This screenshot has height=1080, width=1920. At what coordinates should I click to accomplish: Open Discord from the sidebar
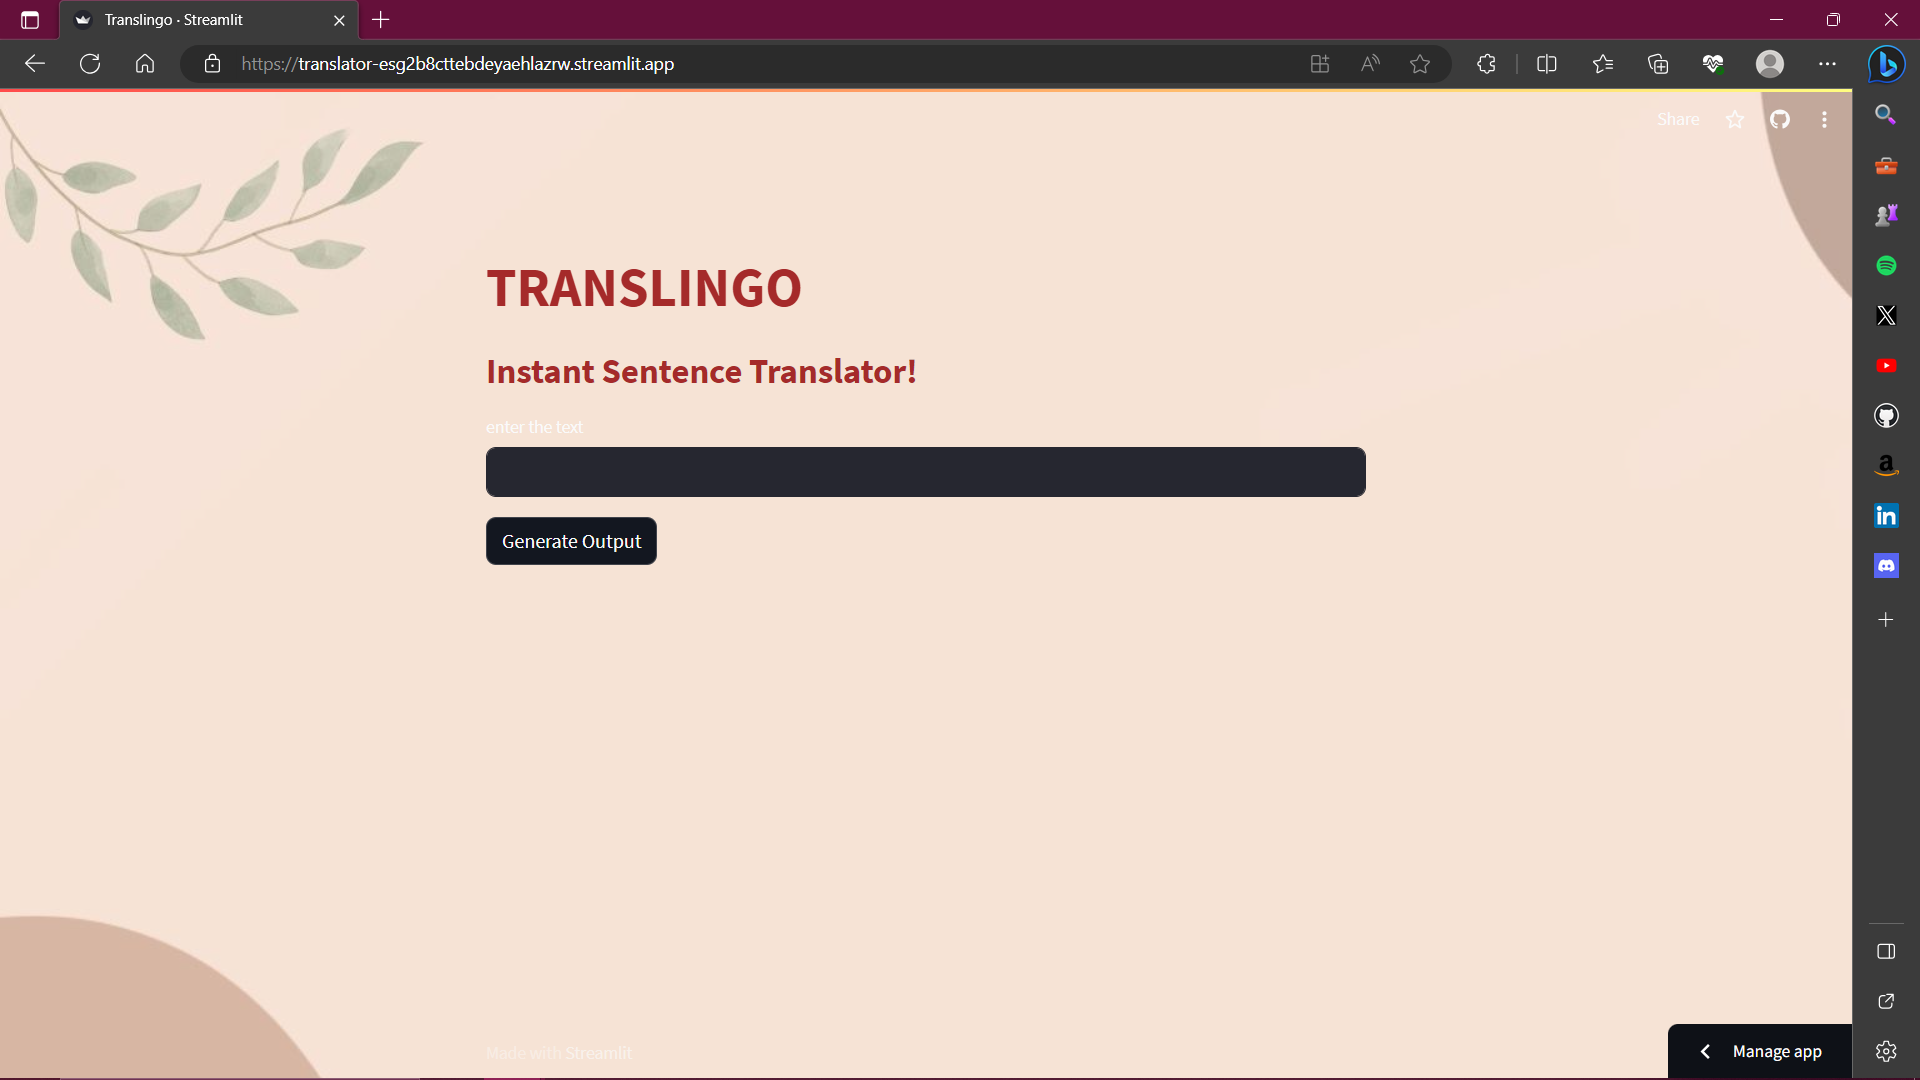(x=1886, y=565)
